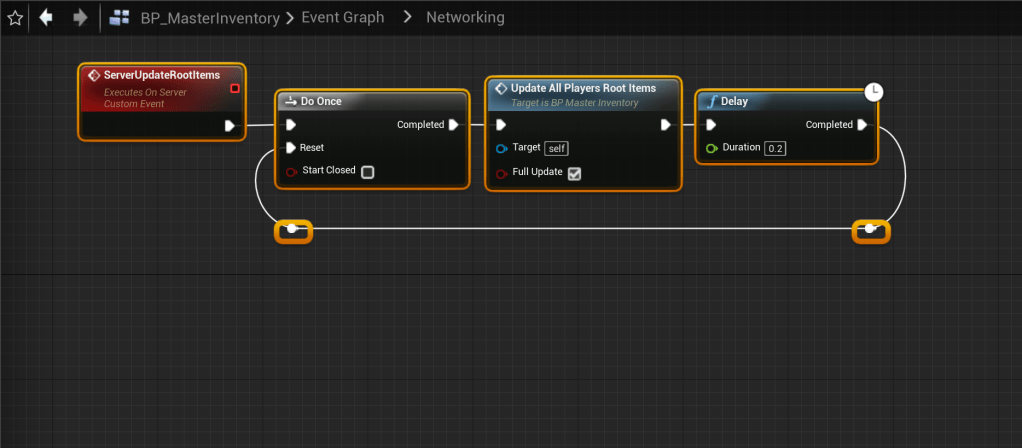Select the left reroute node
The image size is (1022, 448).
(x=292, y=230)
